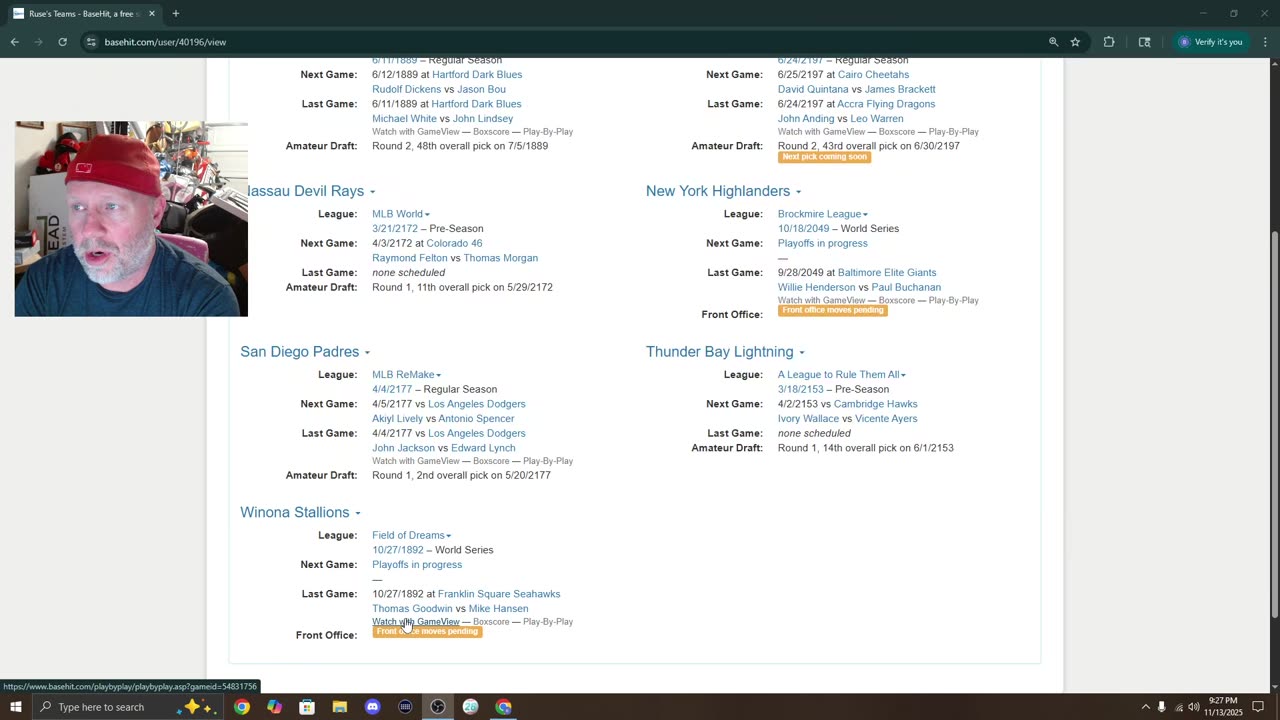Open player Ivory Wallace's link

pyautogui.click(x=808, y=419)
